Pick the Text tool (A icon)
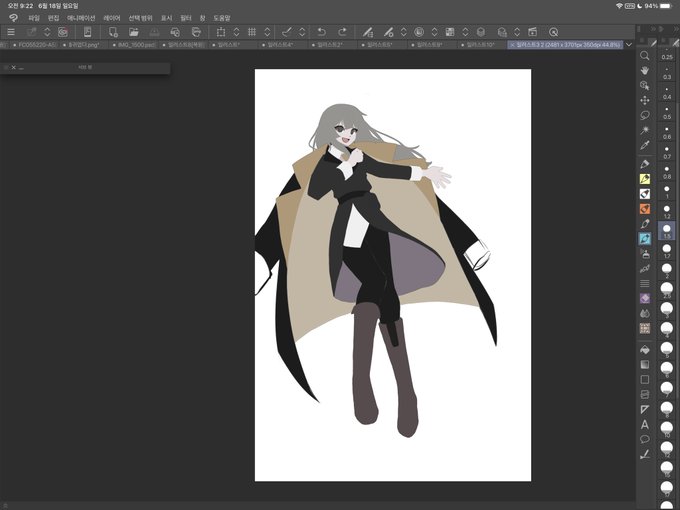This screenshot has height=510, width=680. (645, 424)
